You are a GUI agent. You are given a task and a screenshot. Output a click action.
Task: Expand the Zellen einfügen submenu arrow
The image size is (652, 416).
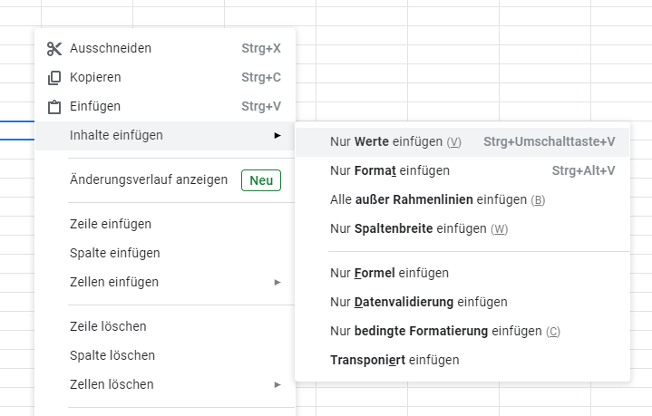[x=277, y=282]
